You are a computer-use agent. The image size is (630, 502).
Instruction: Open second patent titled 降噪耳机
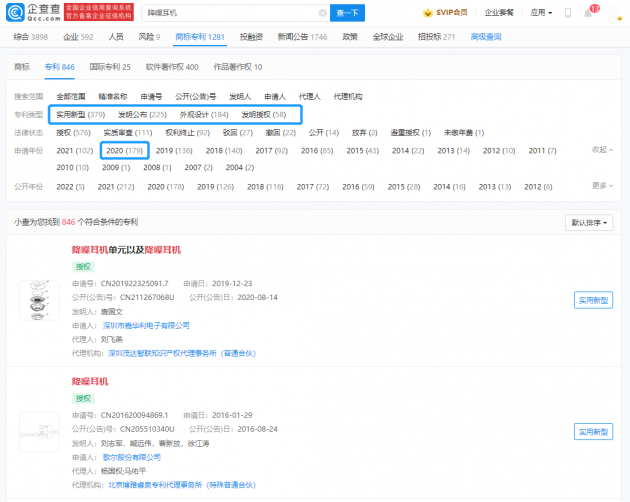tap(90, 381)
